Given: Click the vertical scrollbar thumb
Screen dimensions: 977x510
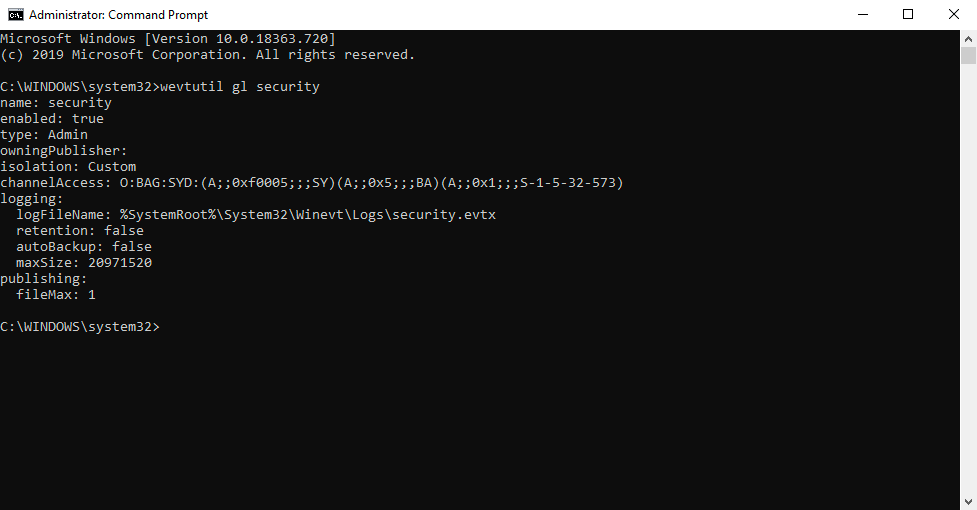Looking at the screenshot, I should click(x=968, y=55).
